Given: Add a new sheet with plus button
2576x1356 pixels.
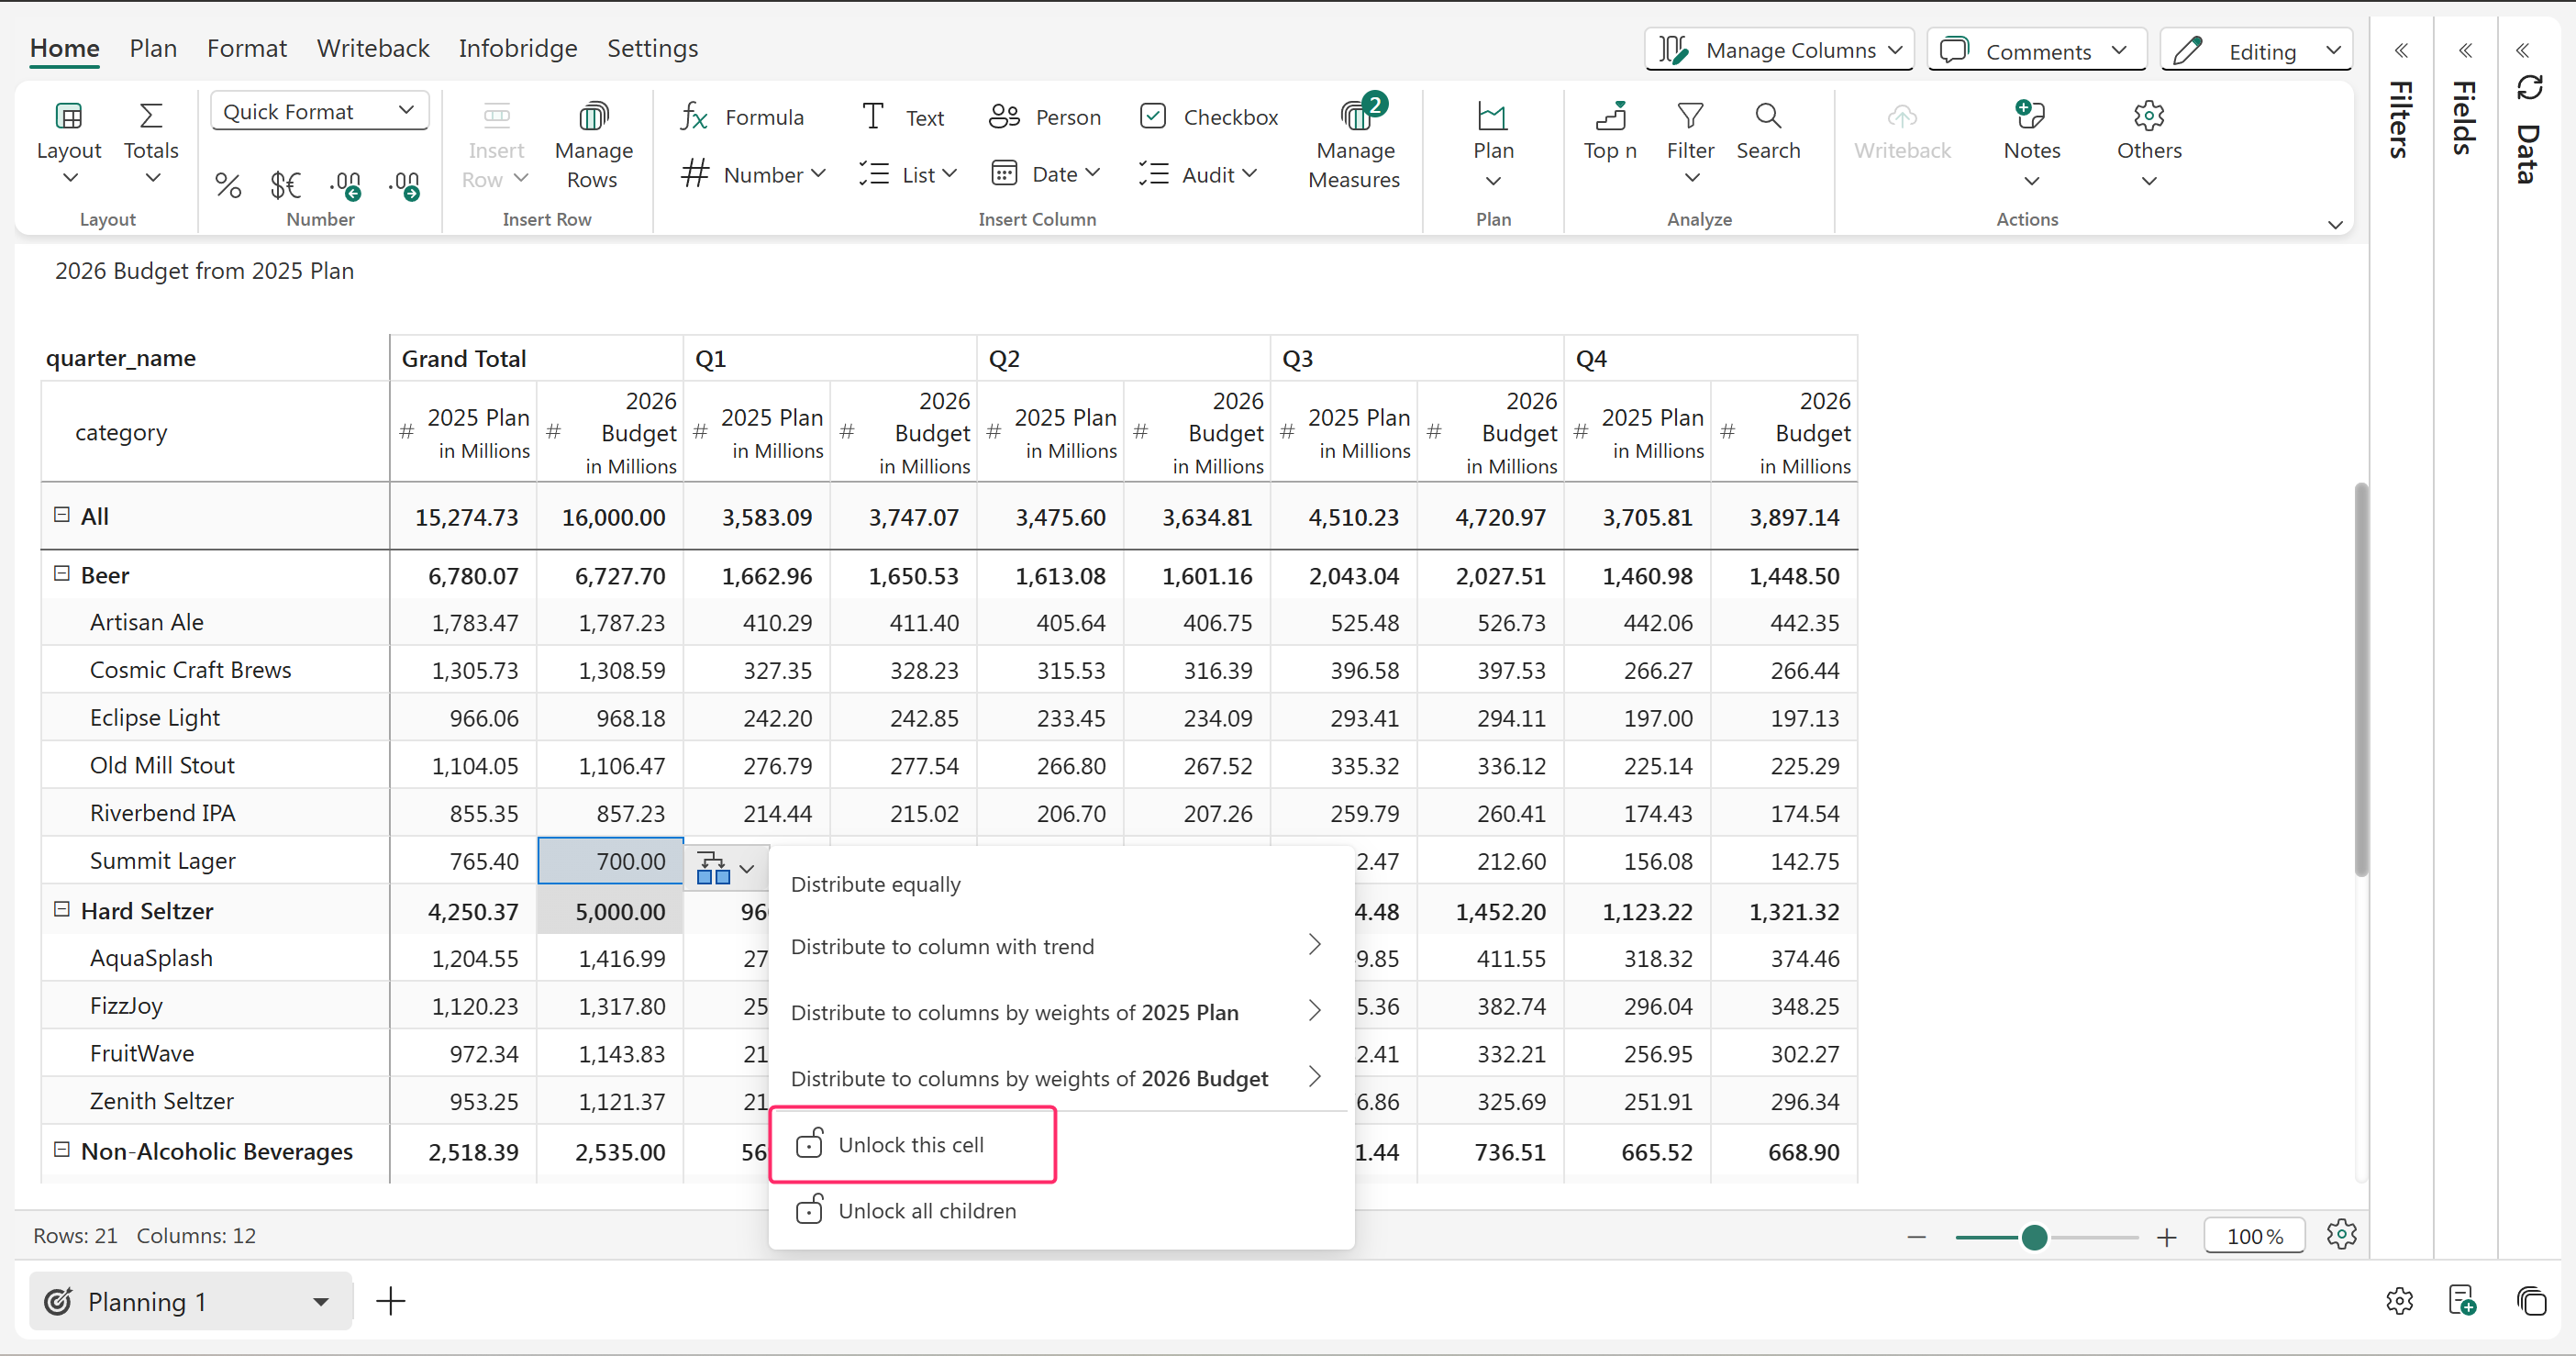Looking at the screenshot, I should click(x=390, y=1301).
